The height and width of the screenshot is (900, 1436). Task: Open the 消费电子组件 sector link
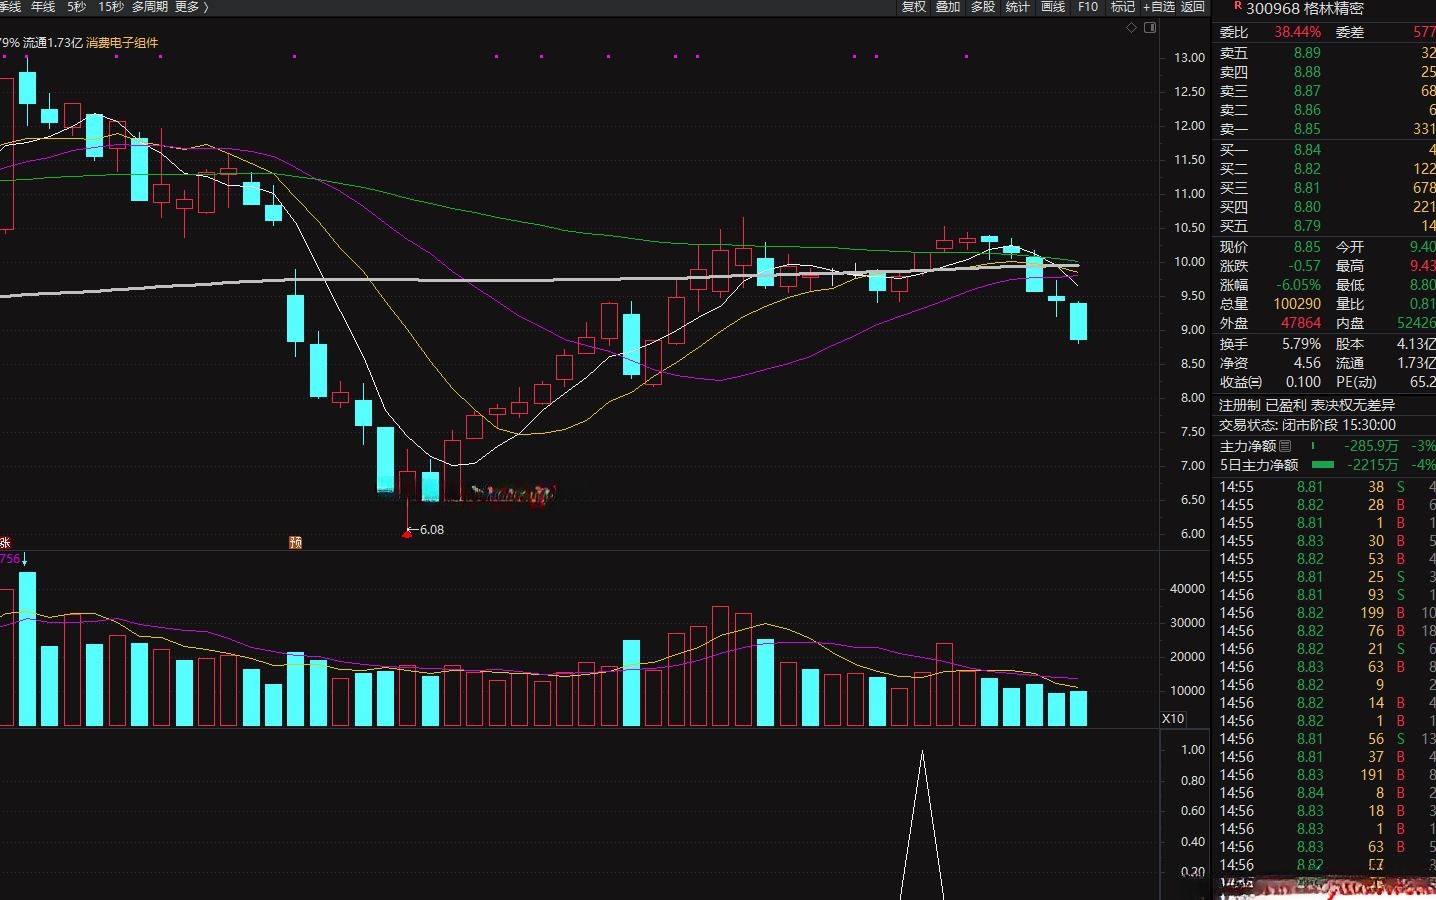point(122,43)
